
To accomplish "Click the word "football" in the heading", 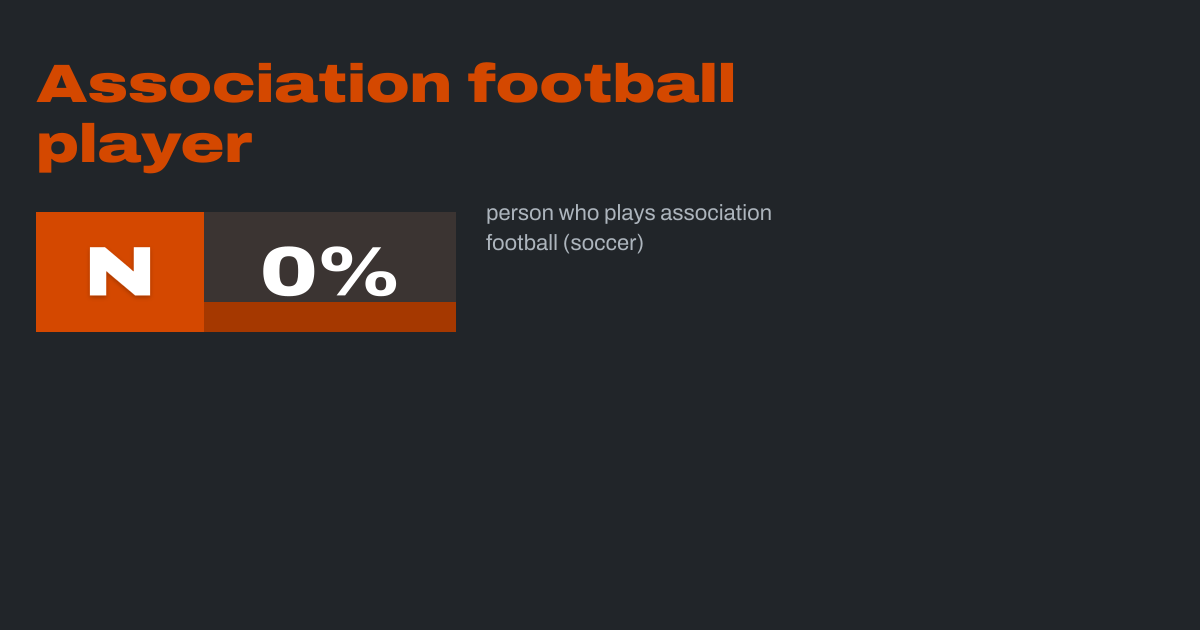I will coord(602,84).
